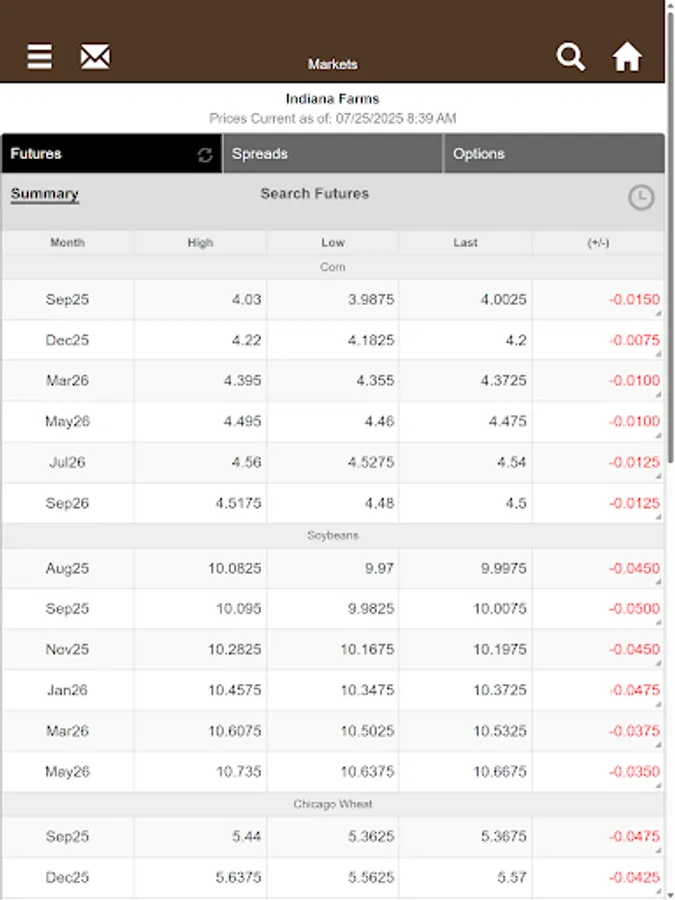Sort the table by the Month header
The image size is (675, 900).
(x=66, y=242)
